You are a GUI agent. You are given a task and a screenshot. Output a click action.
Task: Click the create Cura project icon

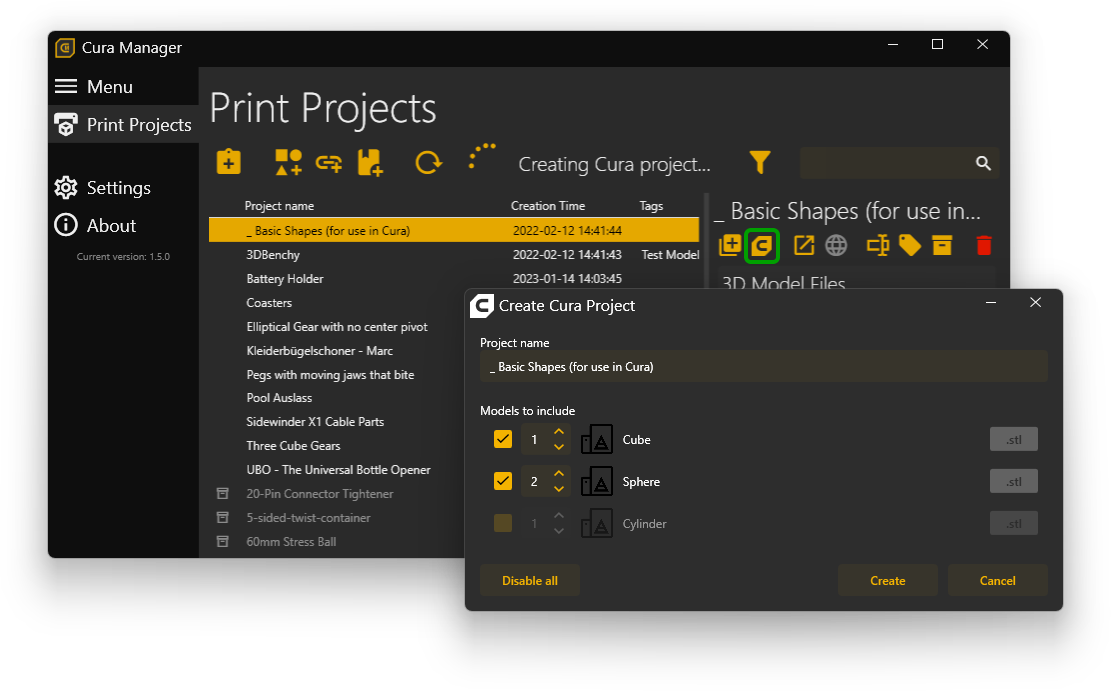coord(762,246)
